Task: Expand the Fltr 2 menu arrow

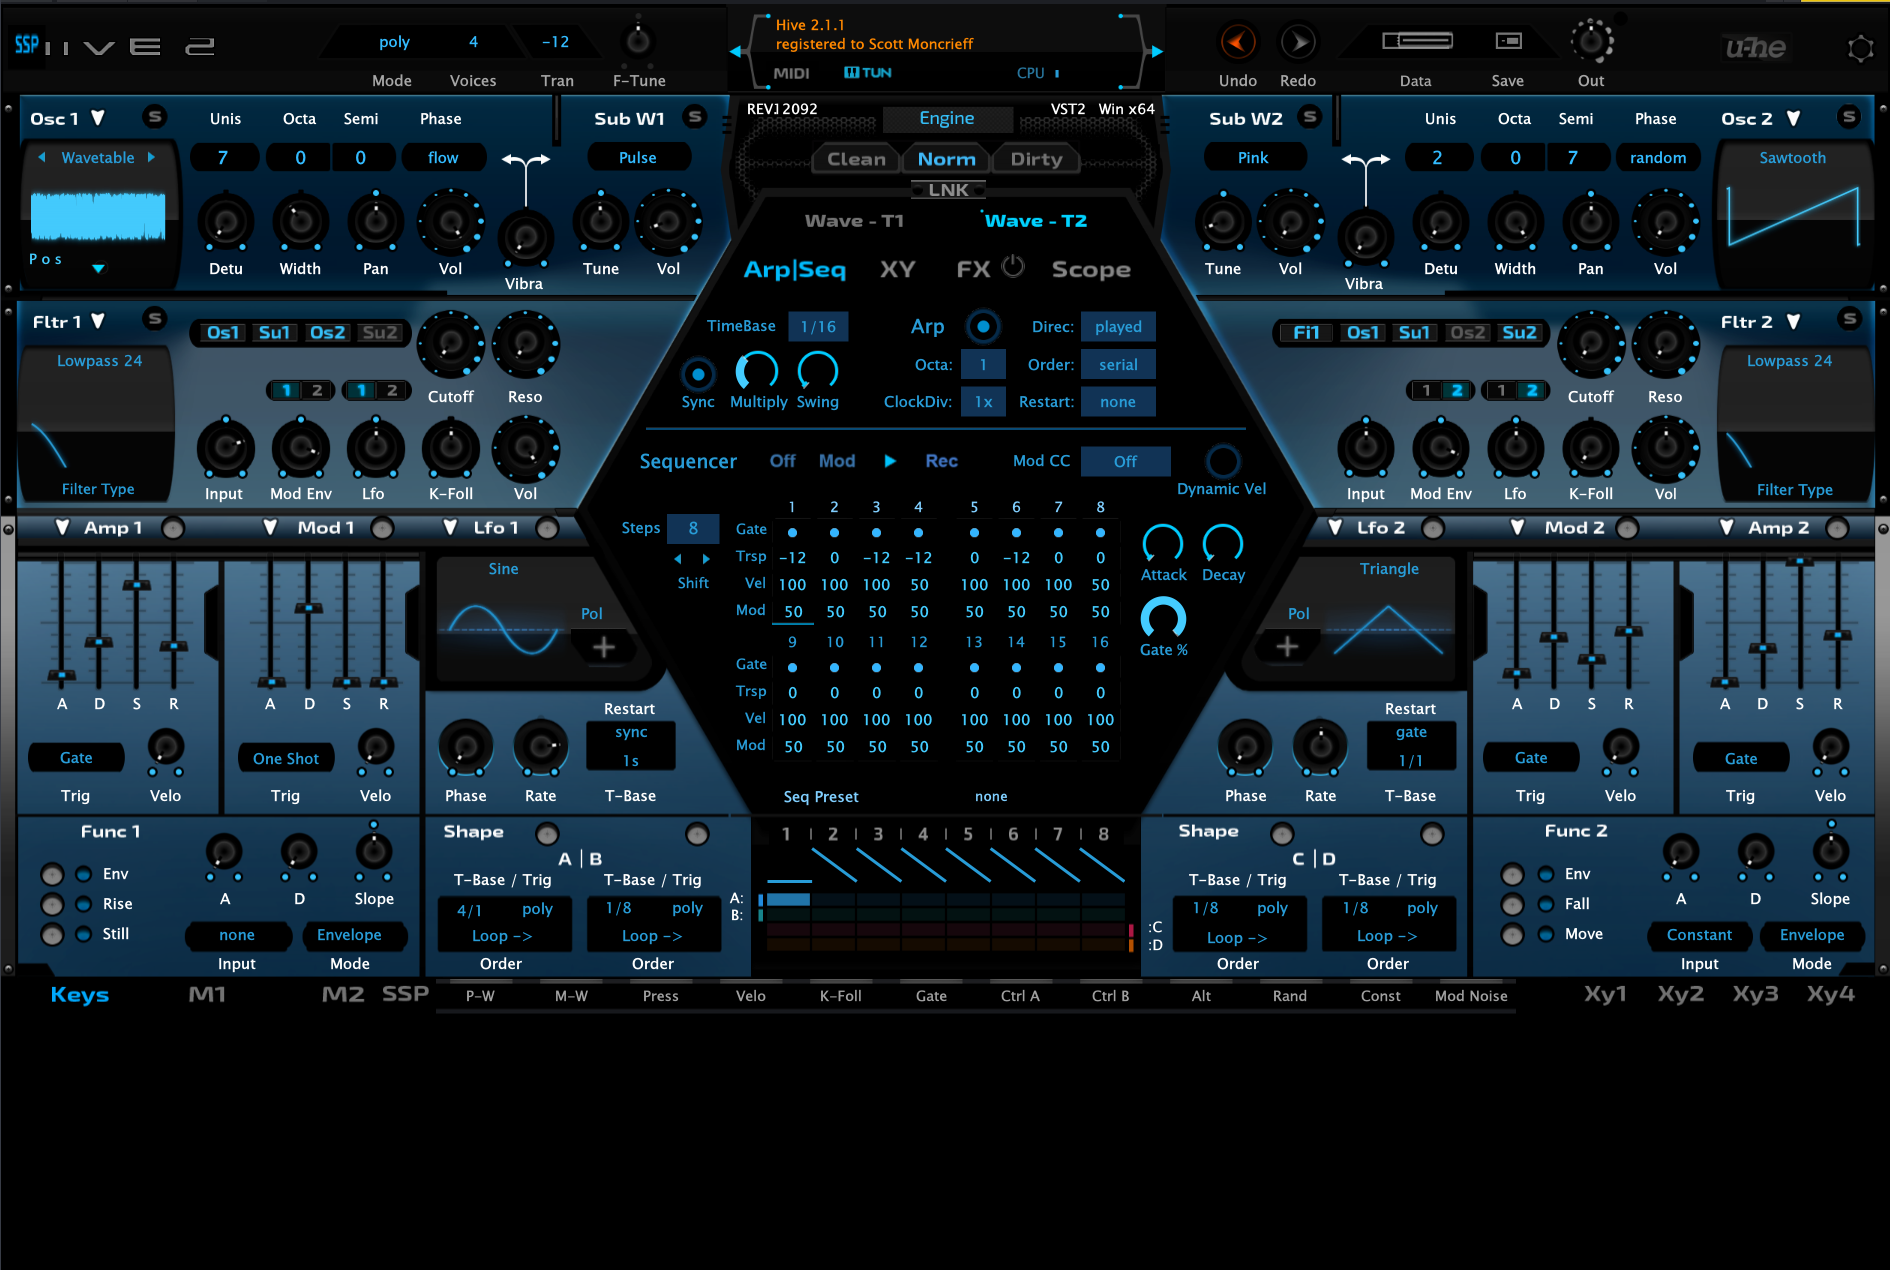Action: click(x=1794, y=321)
